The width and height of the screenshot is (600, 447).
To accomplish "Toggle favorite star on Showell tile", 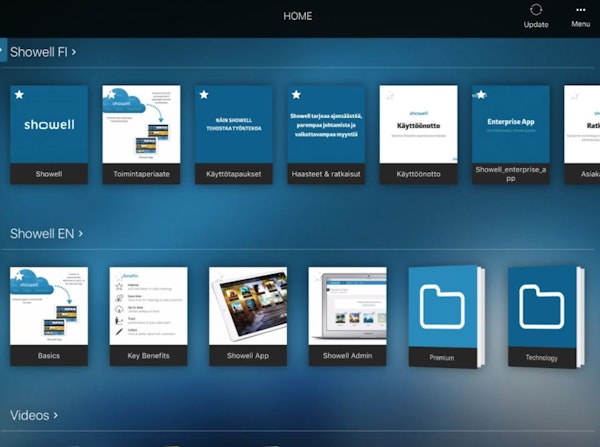I will click(x=20, y=95).
